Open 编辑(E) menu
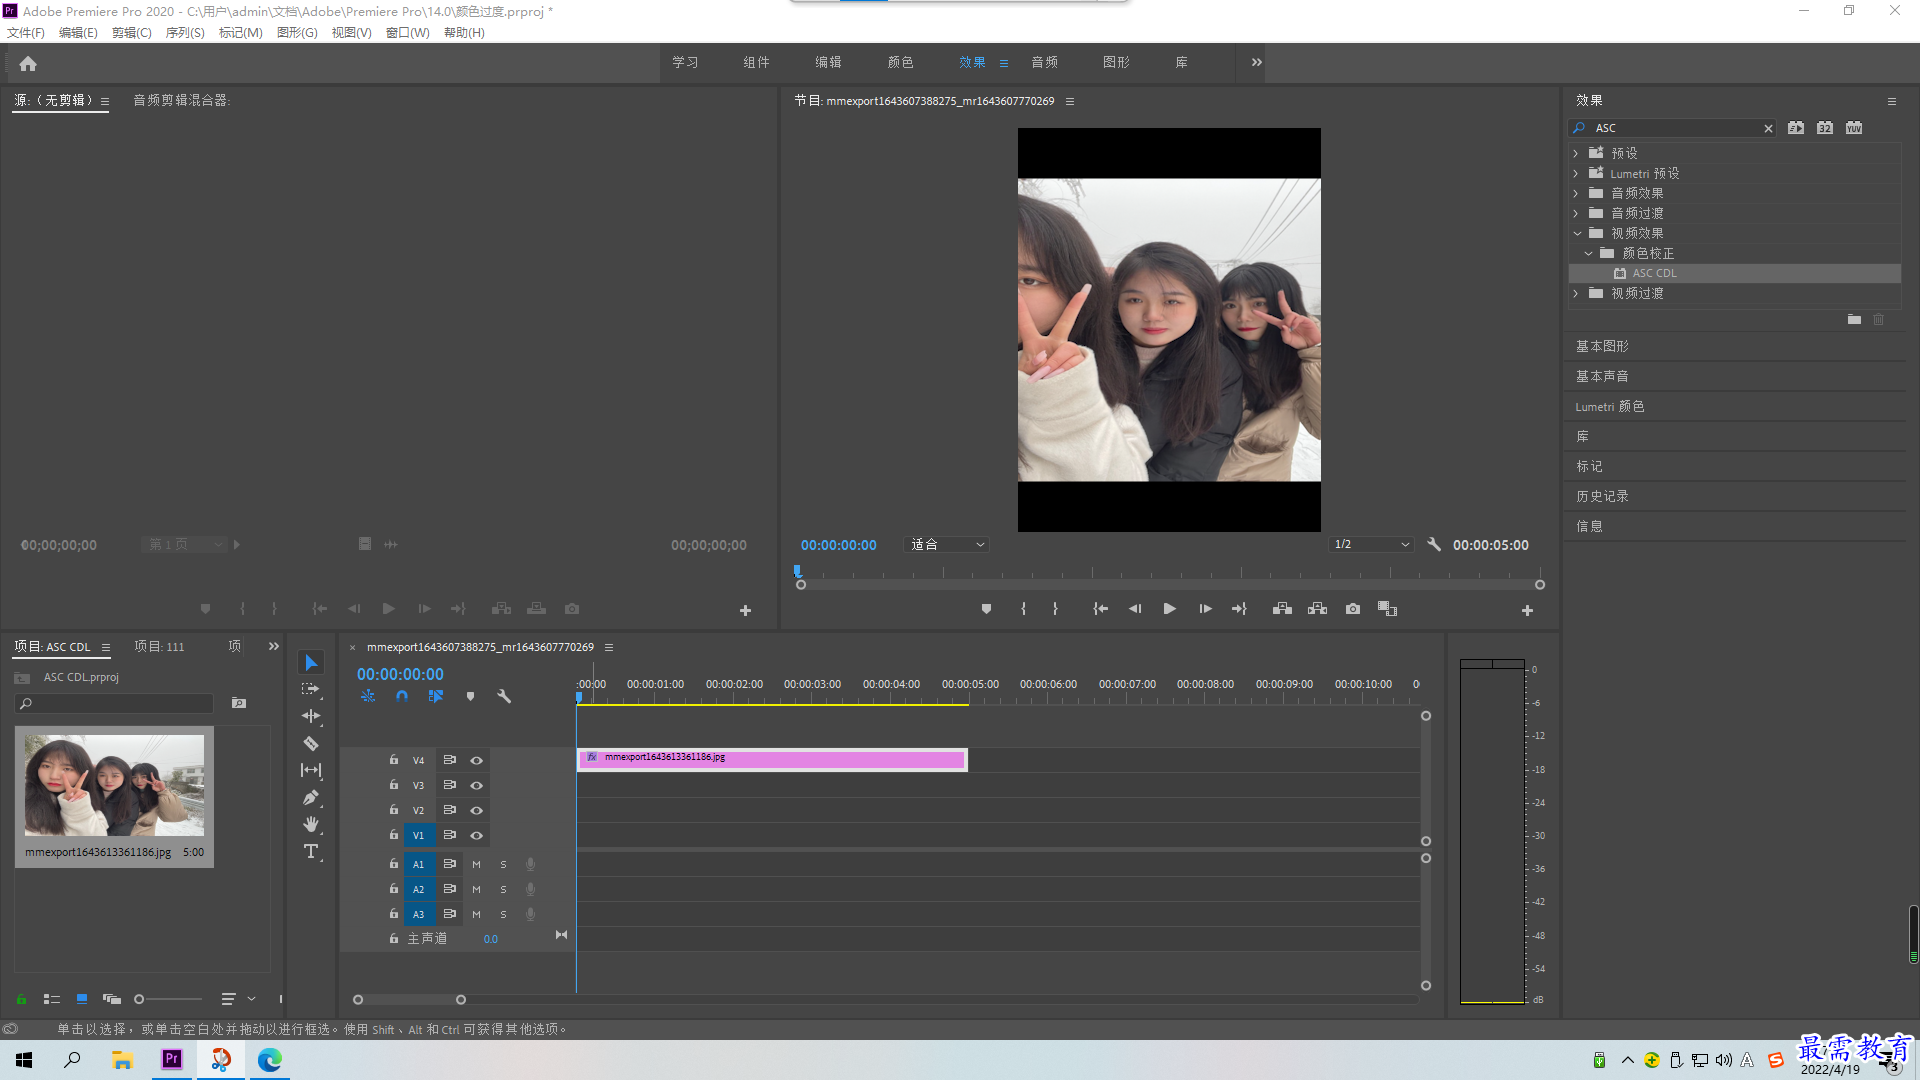This screenshot has height=1080, width=1920. click(x=78, y=32)
